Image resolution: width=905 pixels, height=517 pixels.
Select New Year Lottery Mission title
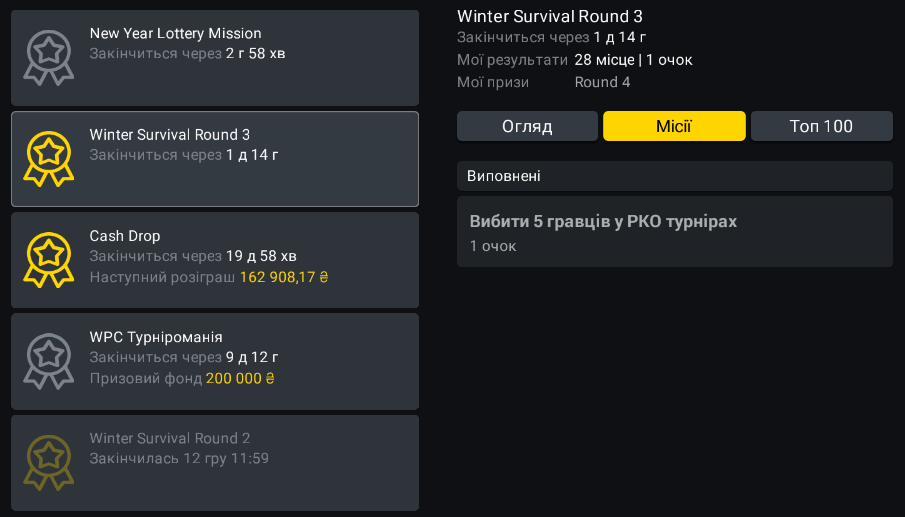point(175,34)
